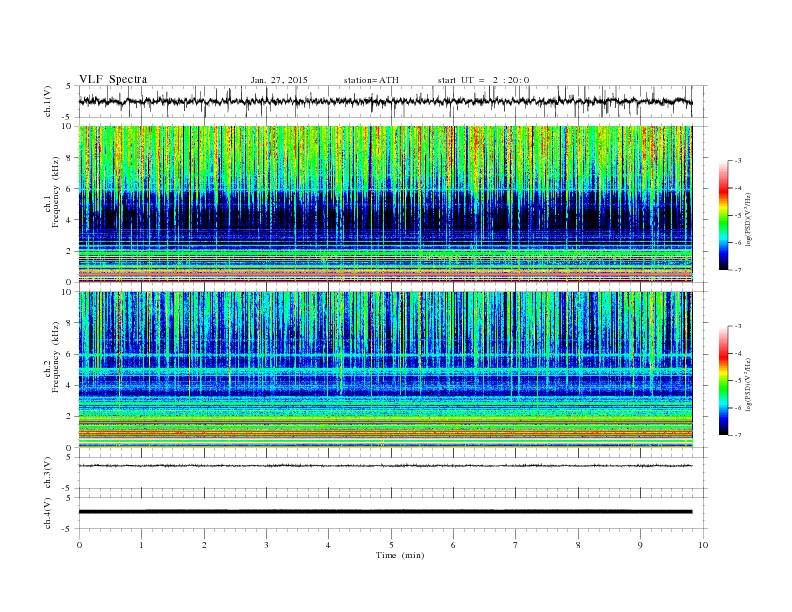792x612 pixels.
Task: Click the "station=ATH" header label
Action: coord(371,80)
